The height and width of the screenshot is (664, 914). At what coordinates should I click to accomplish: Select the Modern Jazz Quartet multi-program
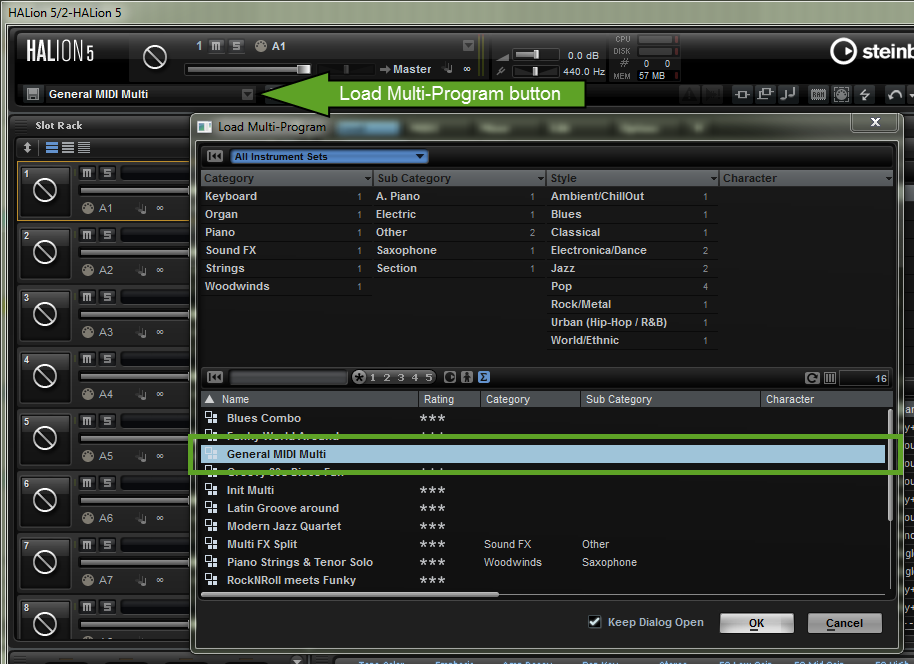click(x=543, y=526)
